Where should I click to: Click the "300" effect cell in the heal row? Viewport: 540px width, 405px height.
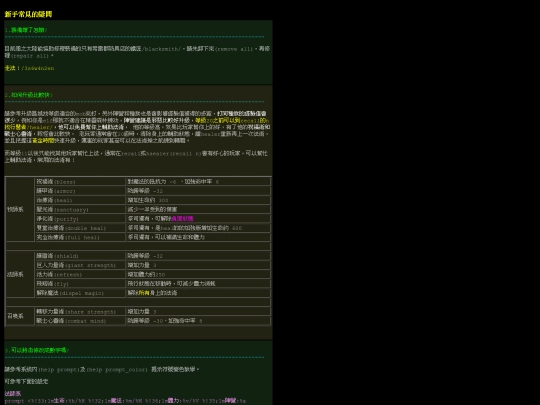coord(198,200)
